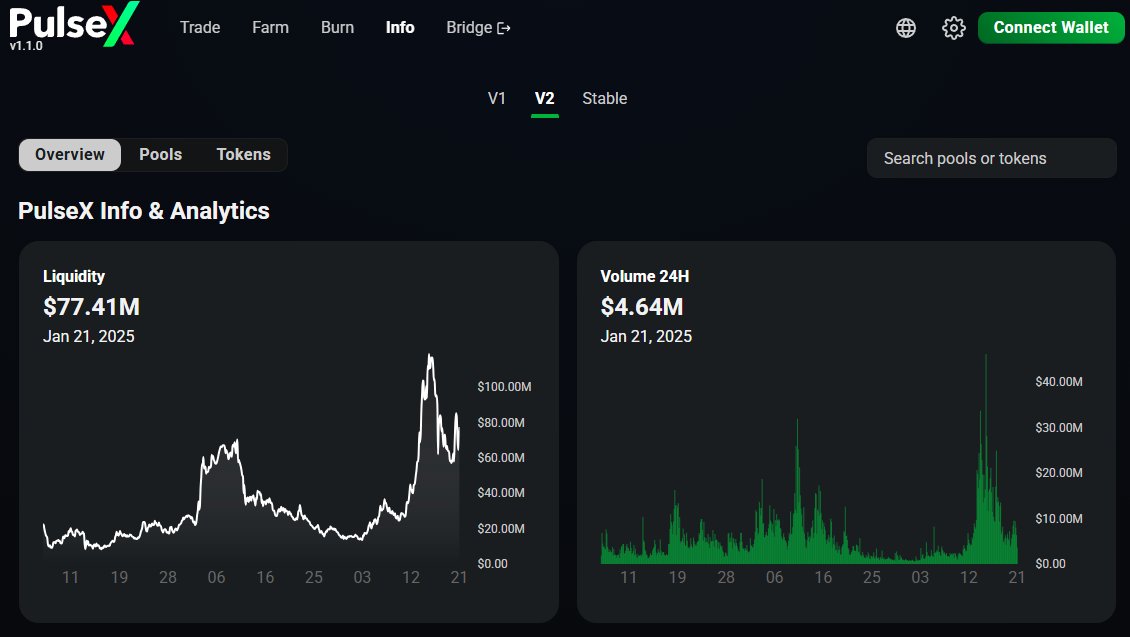Click the Bridge external link arrow icon

[x=504, y=28]
